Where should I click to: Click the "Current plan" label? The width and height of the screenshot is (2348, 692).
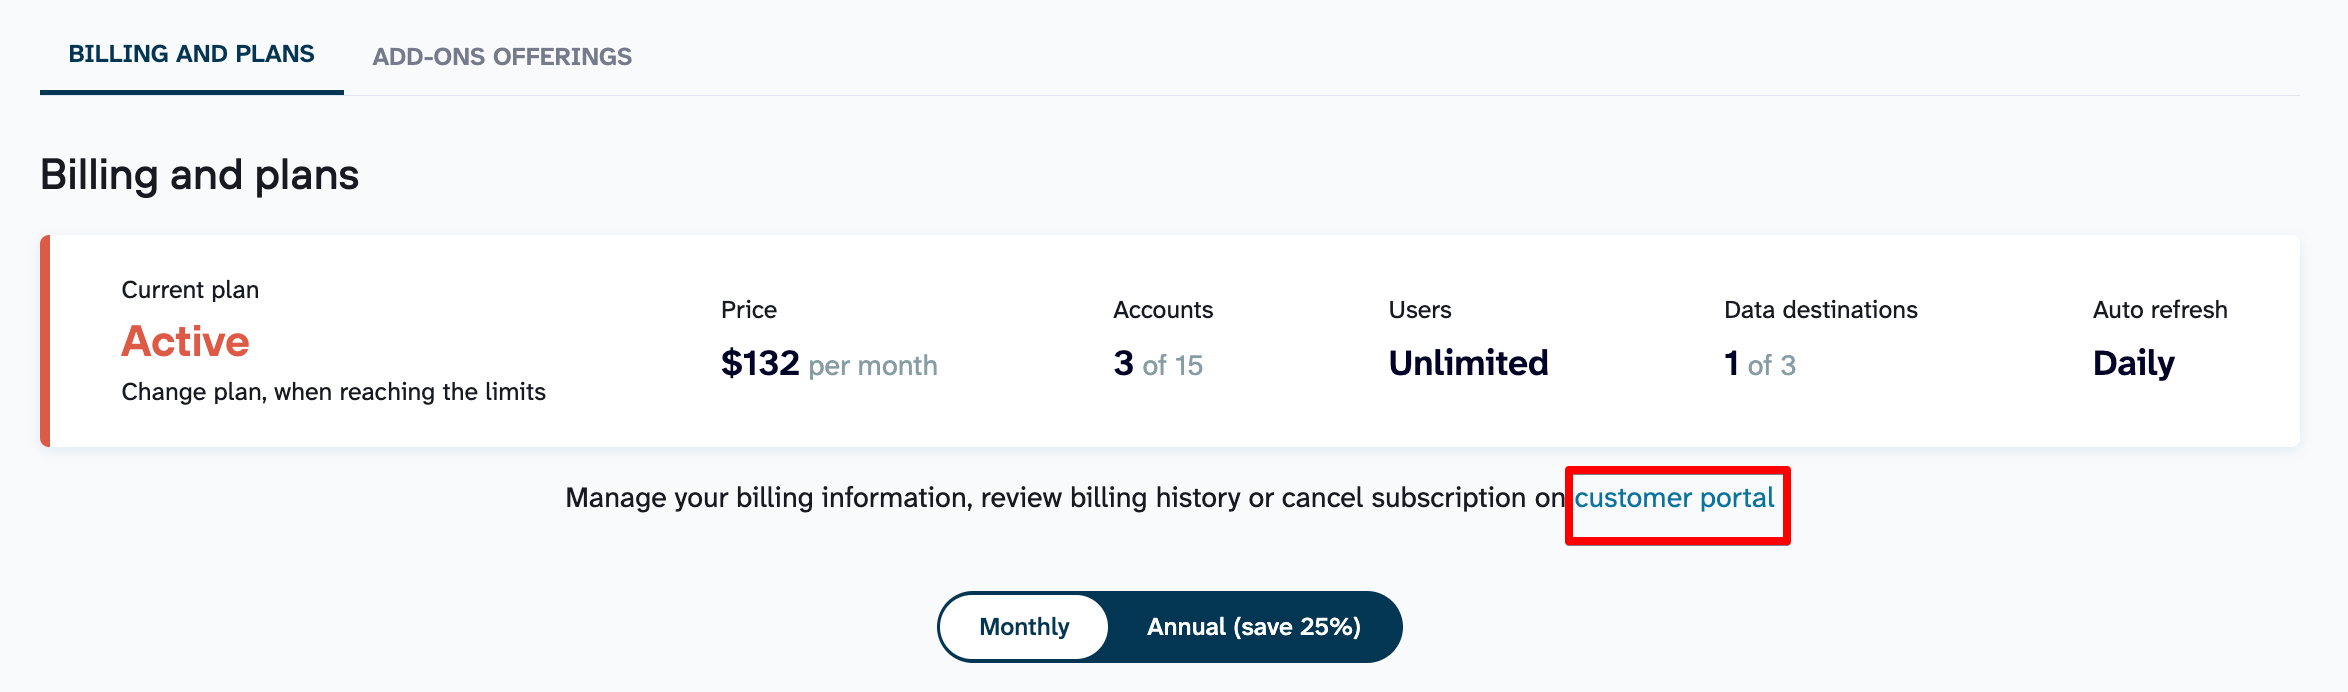pyautogui.click(x=190, y=290)
